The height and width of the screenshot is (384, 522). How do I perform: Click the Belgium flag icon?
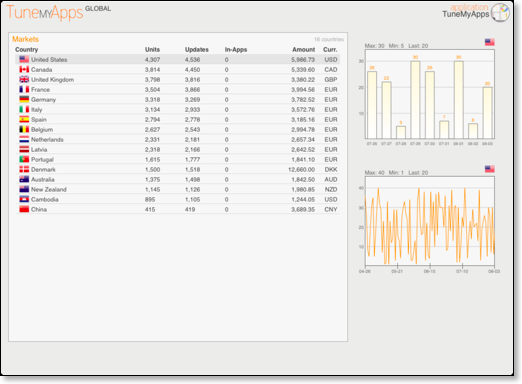click(x=24, y=129)
